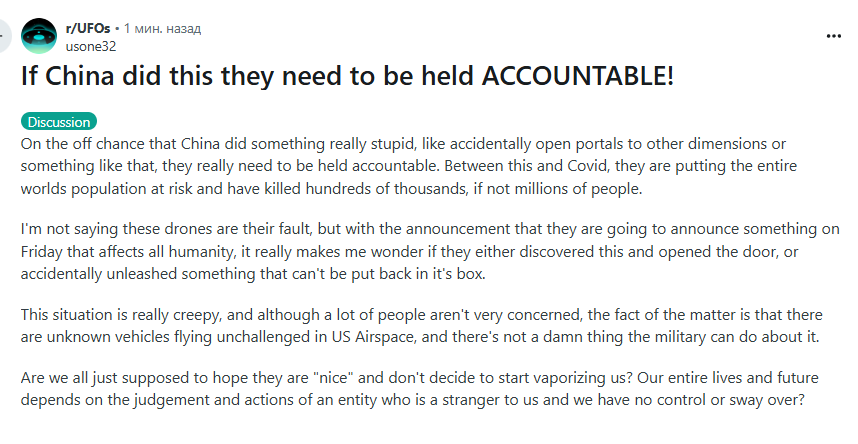The height and width of the screenshot is (444, 858).
Task: Click the line starting 'On the off chance'
Action: tap(403, 144)
